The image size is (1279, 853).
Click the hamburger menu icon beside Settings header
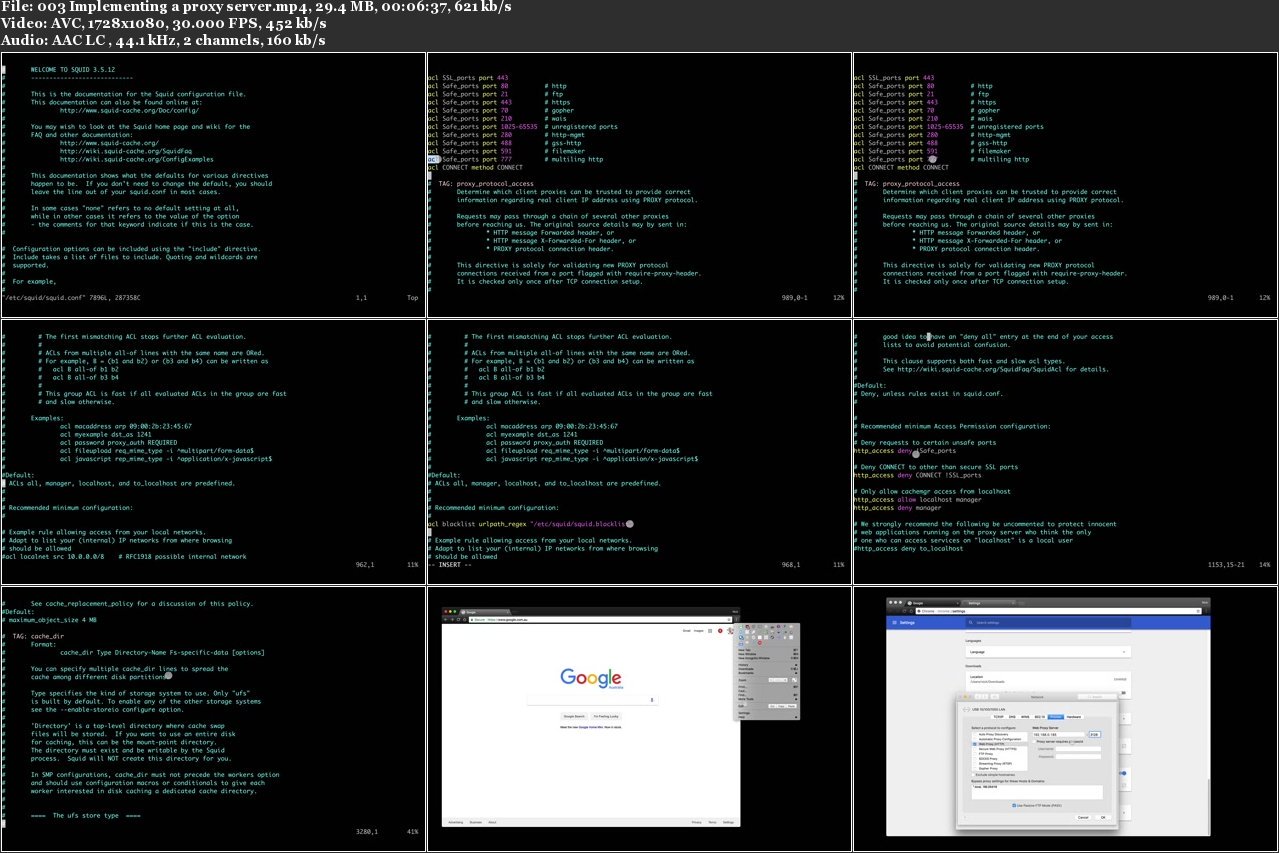click(893, 622)
